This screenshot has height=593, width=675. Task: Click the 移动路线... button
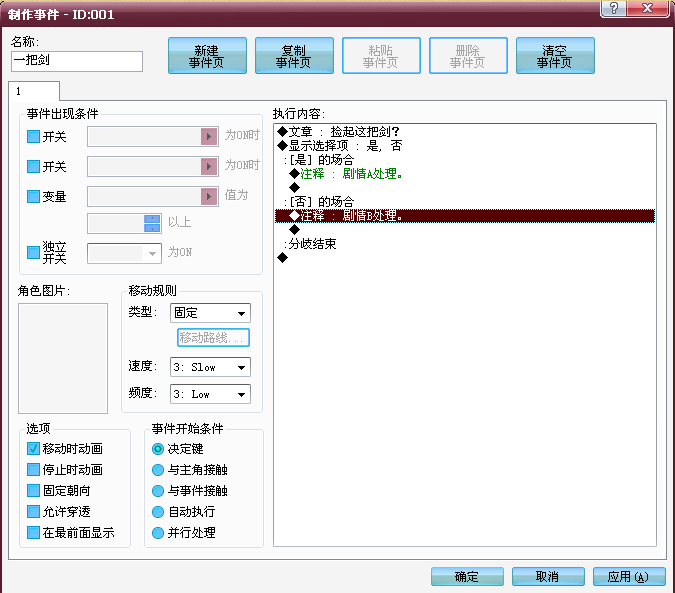[x=213, y=337]
